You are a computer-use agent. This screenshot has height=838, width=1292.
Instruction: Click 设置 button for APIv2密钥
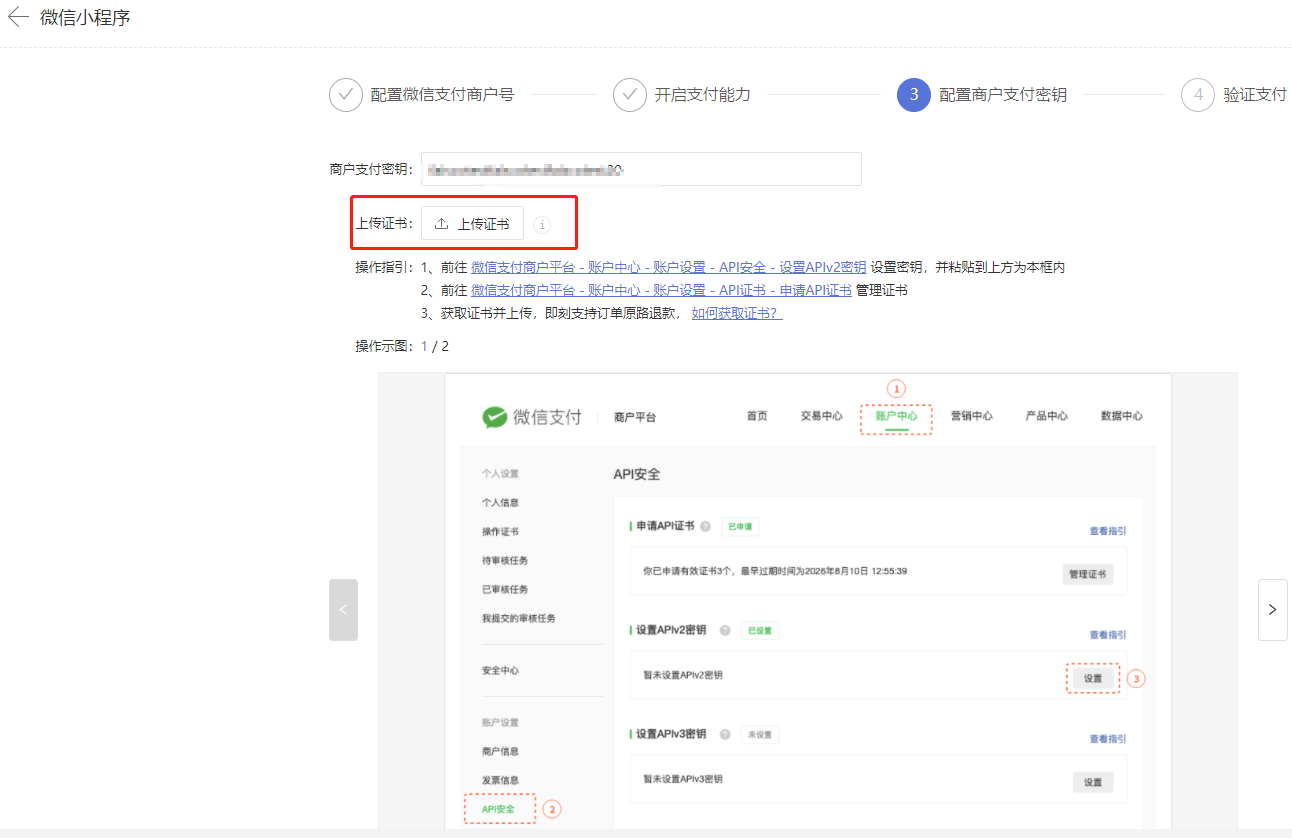click(1092, 678)
